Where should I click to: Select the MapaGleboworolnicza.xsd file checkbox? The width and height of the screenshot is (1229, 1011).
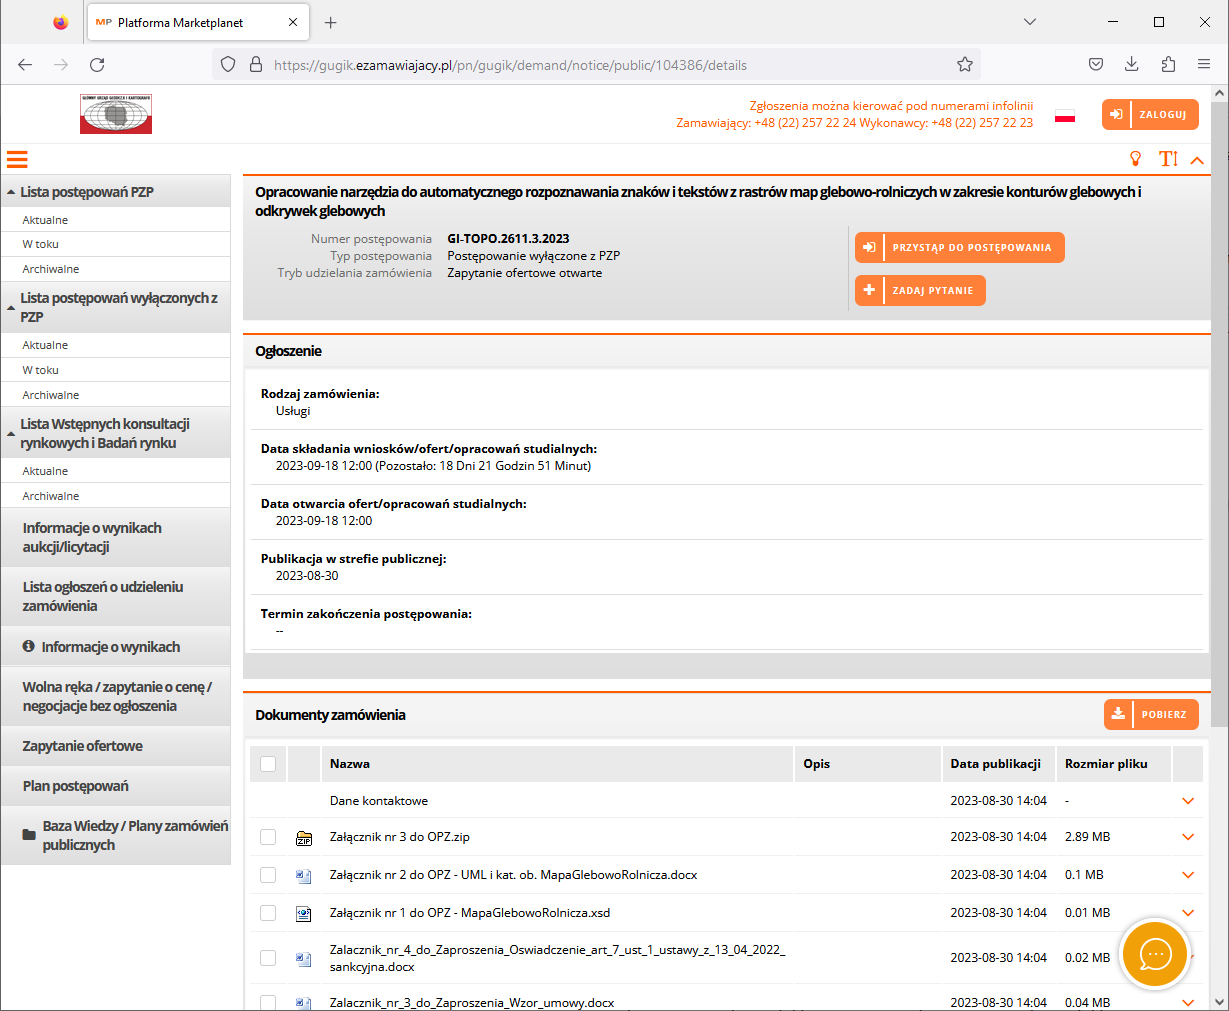pyautogui.click(x=268, y=913)
